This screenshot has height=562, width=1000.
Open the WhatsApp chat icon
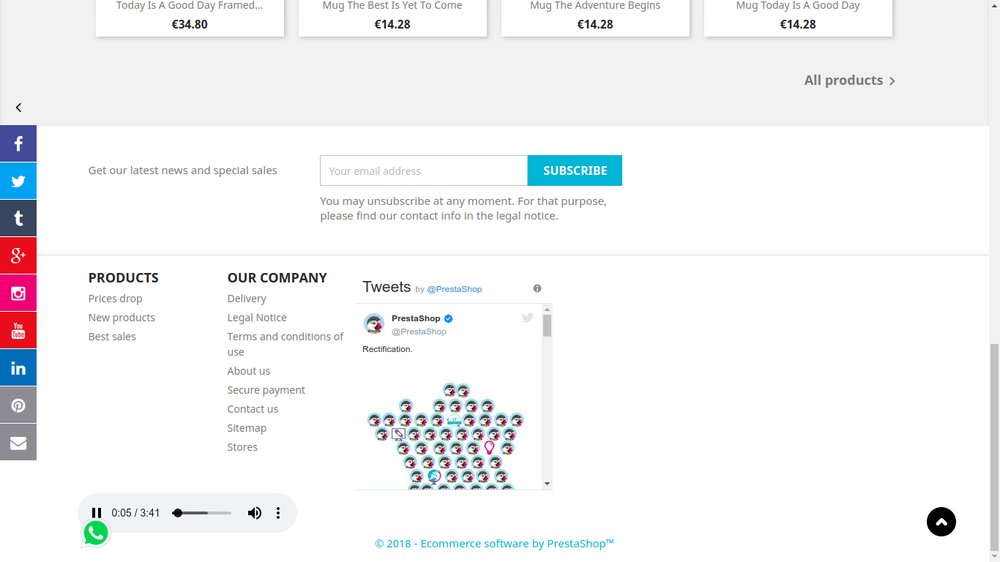(x=96, y=533)
